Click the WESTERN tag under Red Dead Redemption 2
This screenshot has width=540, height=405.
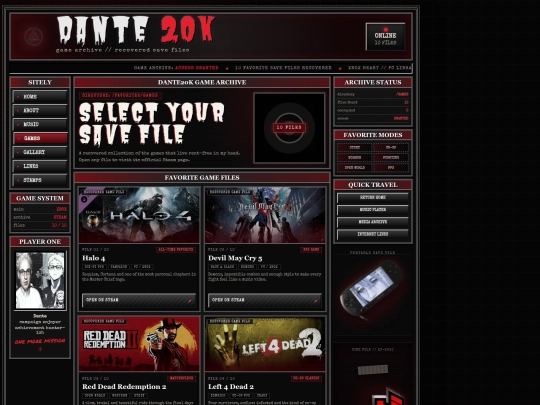[x=120, y=396]
